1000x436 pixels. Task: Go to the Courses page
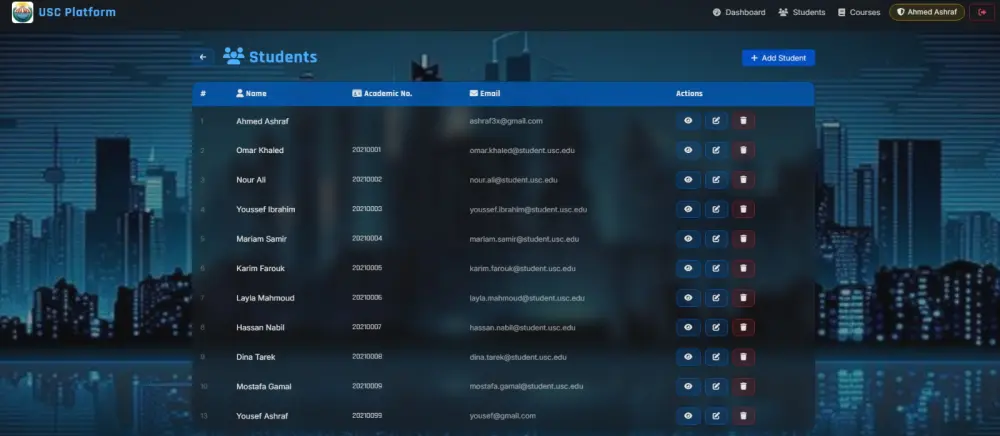859,12
